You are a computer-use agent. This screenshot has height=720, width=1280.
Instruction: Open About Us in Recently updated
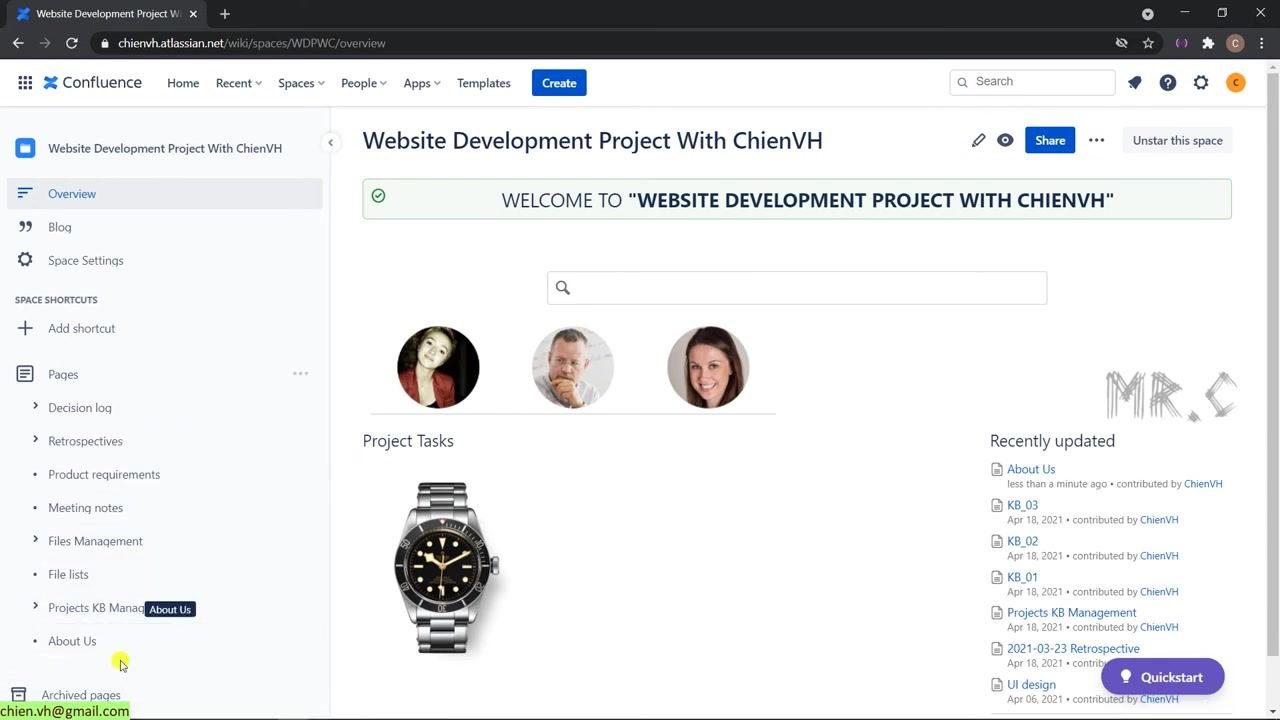point(1031,469)
